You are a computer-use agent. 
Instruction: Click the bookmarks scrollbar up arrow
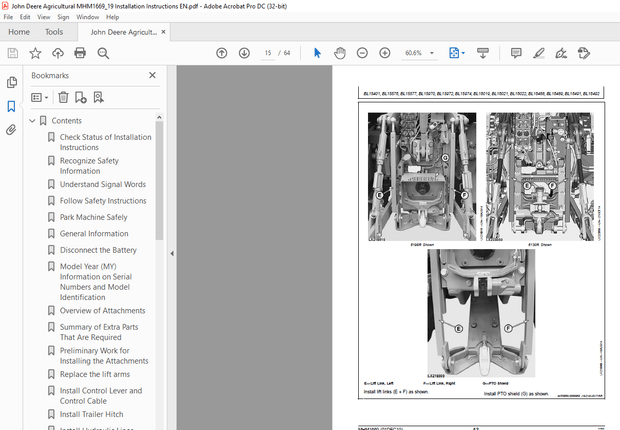pyautogui.click(x=159, y=117)
